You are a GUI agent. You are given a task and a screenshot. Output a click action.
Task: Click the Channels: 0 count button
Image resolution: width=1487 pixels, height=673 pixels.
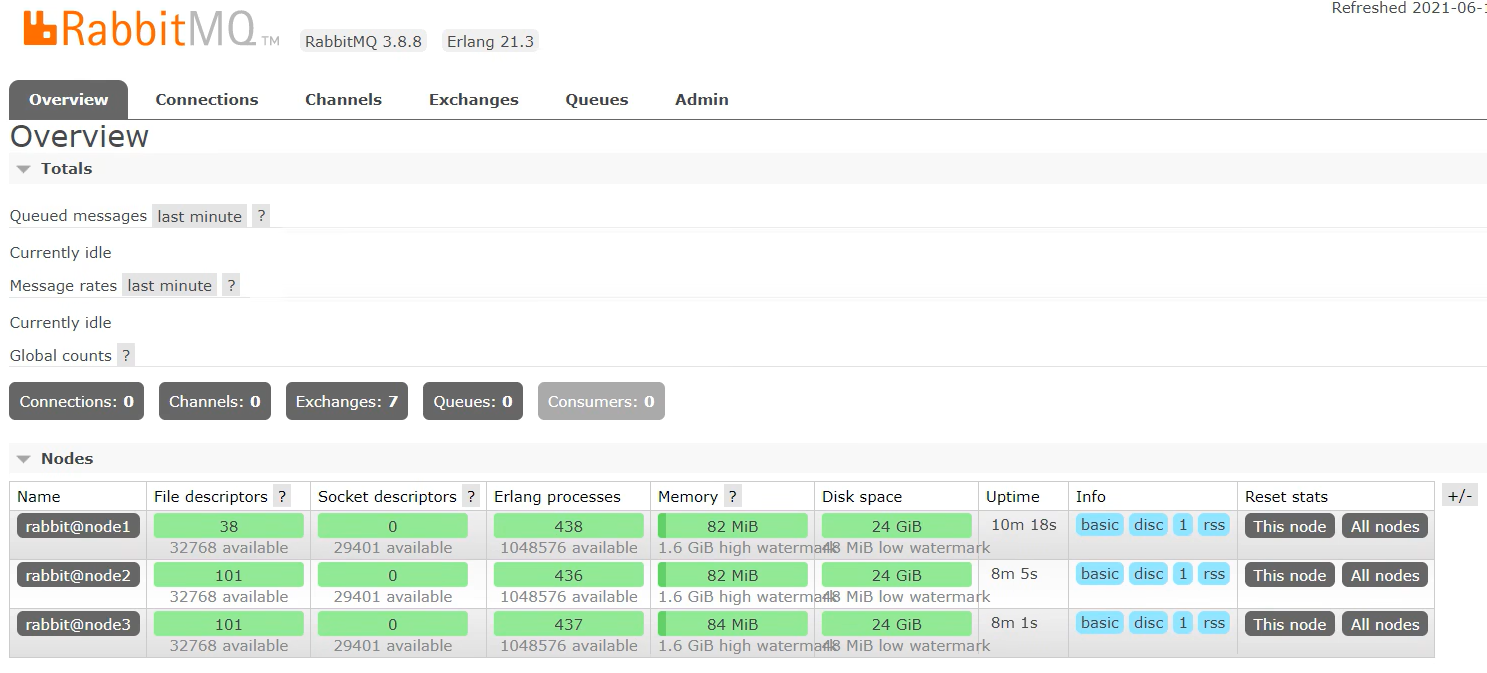pos(215,401)
